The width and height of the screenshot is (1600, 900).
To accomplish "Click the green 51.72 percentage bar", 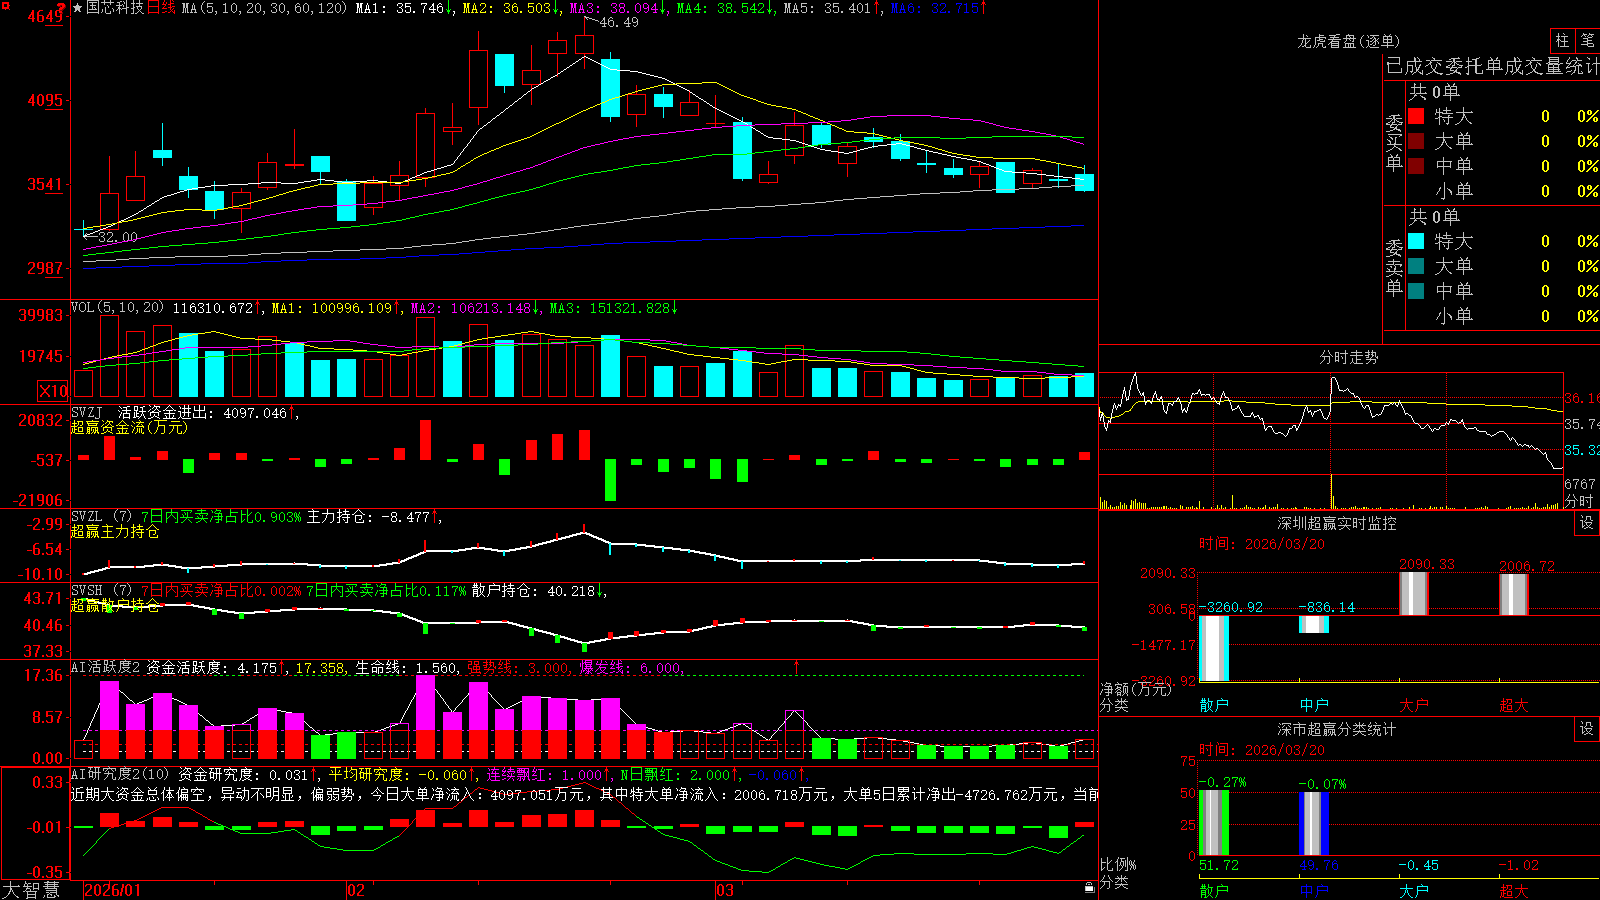I will point(1214,823).
